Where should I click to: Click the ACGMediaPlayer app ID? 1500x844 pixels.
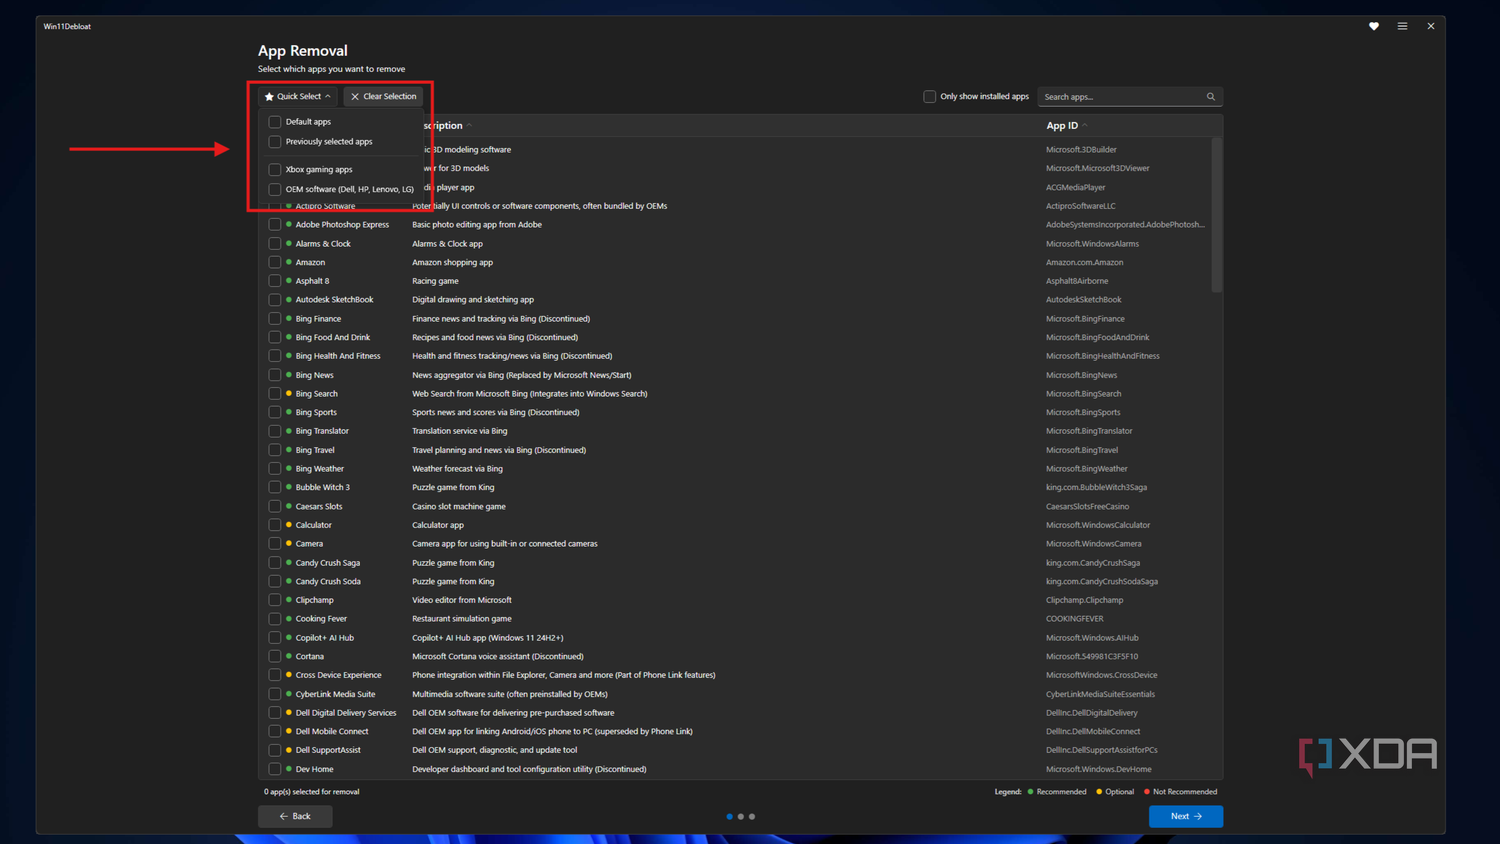tap(1076, 187)
